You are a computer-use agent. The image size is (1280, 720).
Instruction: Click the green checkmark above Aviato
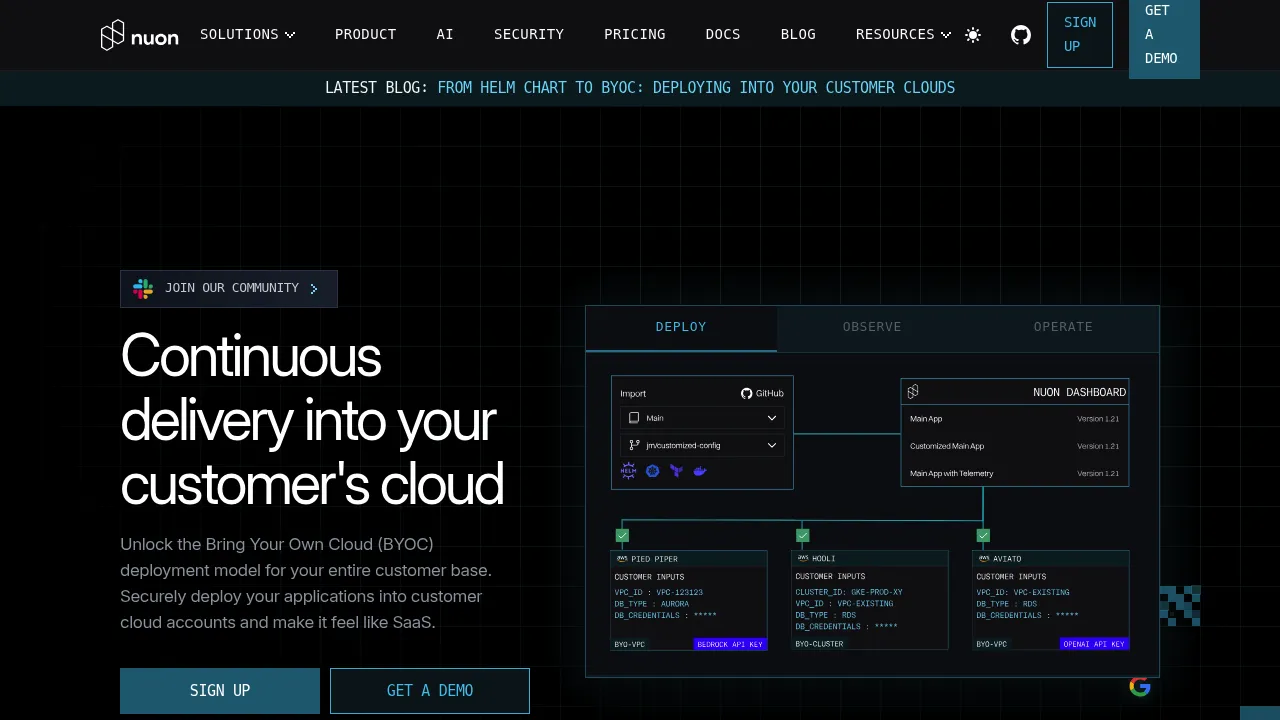[x=983, y=536]
